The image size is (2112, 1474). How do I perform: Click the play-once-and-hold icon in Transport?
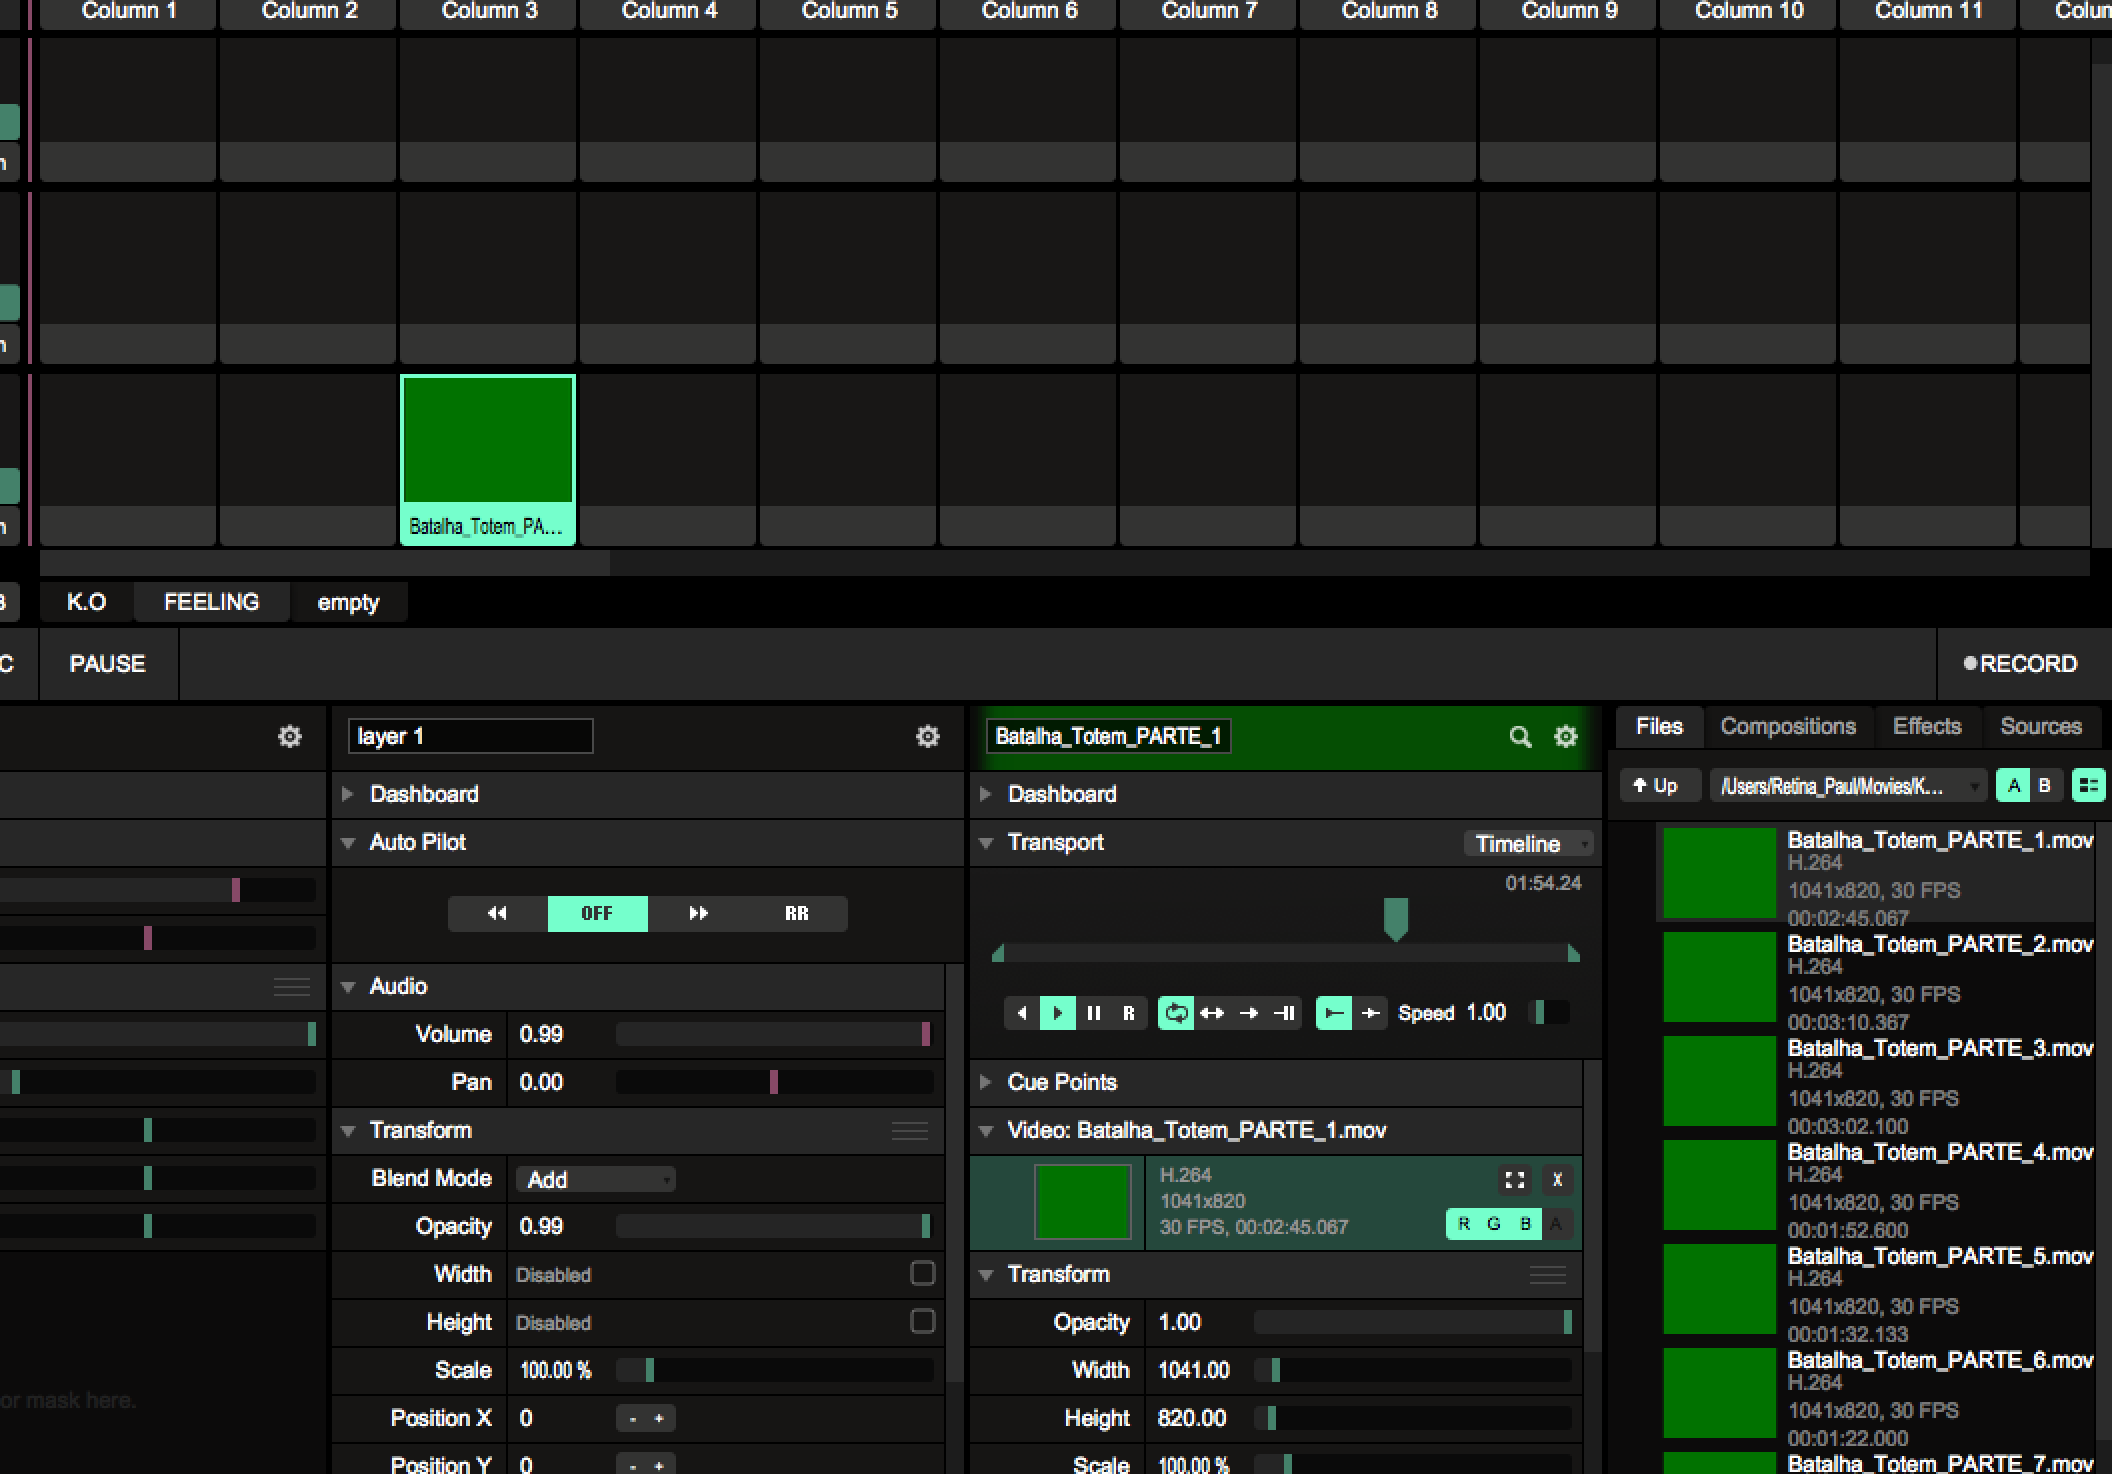[1285, 1013]
